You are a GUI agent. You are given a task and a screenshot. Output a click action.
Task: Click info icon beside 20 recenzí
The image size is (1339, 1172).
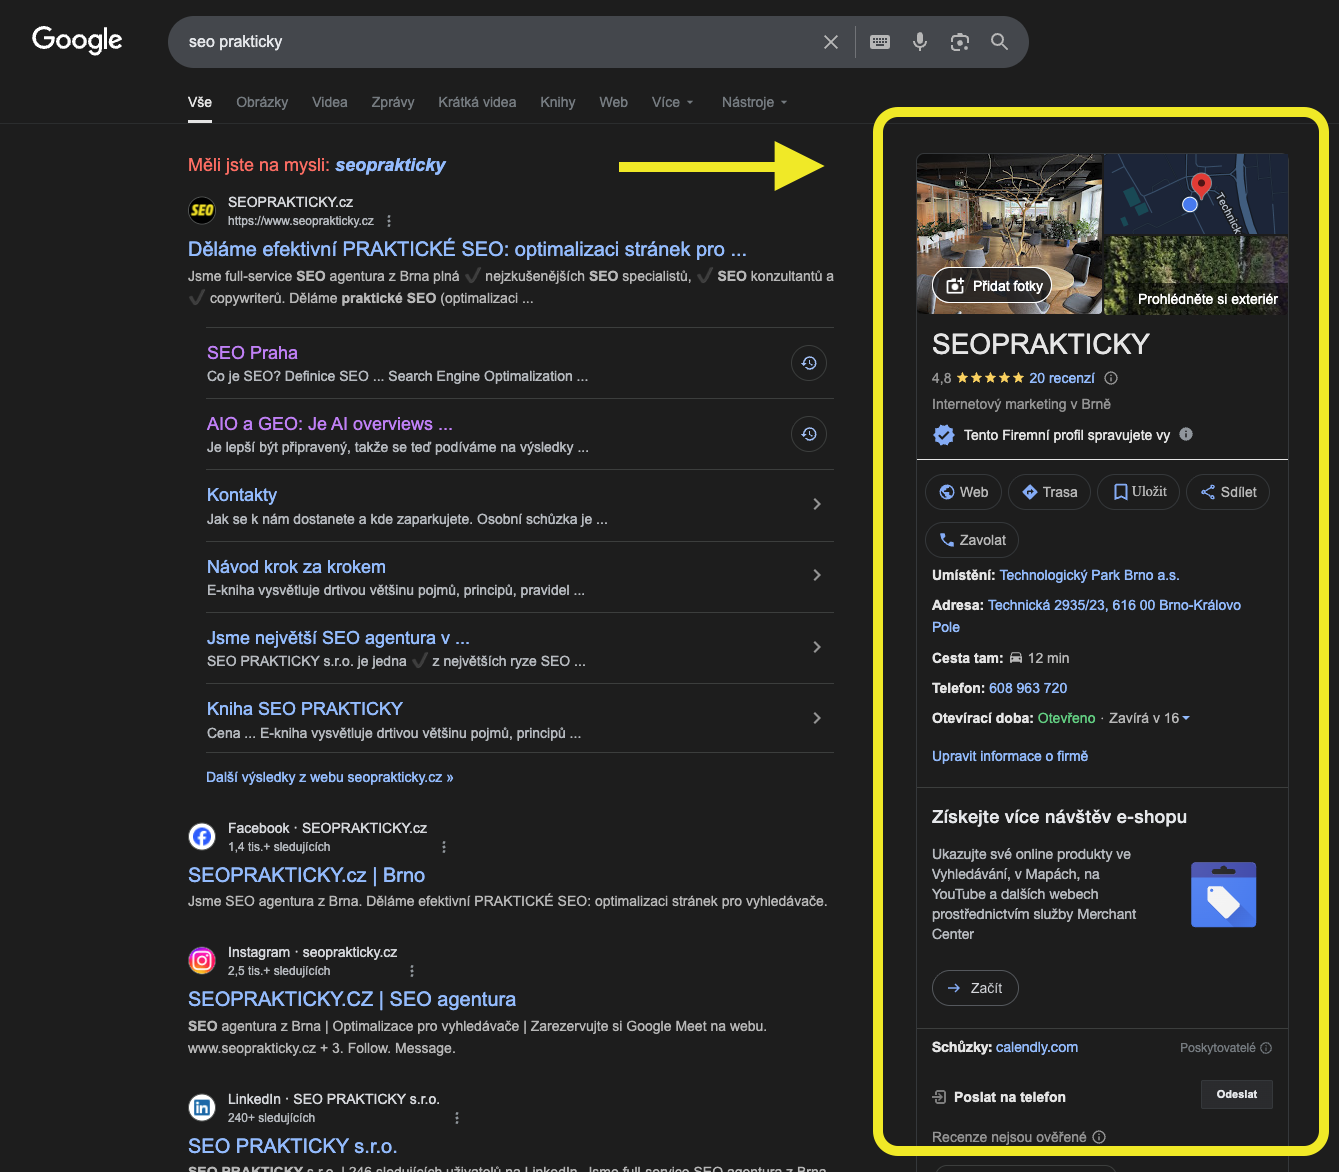[x=1111, y=378]
